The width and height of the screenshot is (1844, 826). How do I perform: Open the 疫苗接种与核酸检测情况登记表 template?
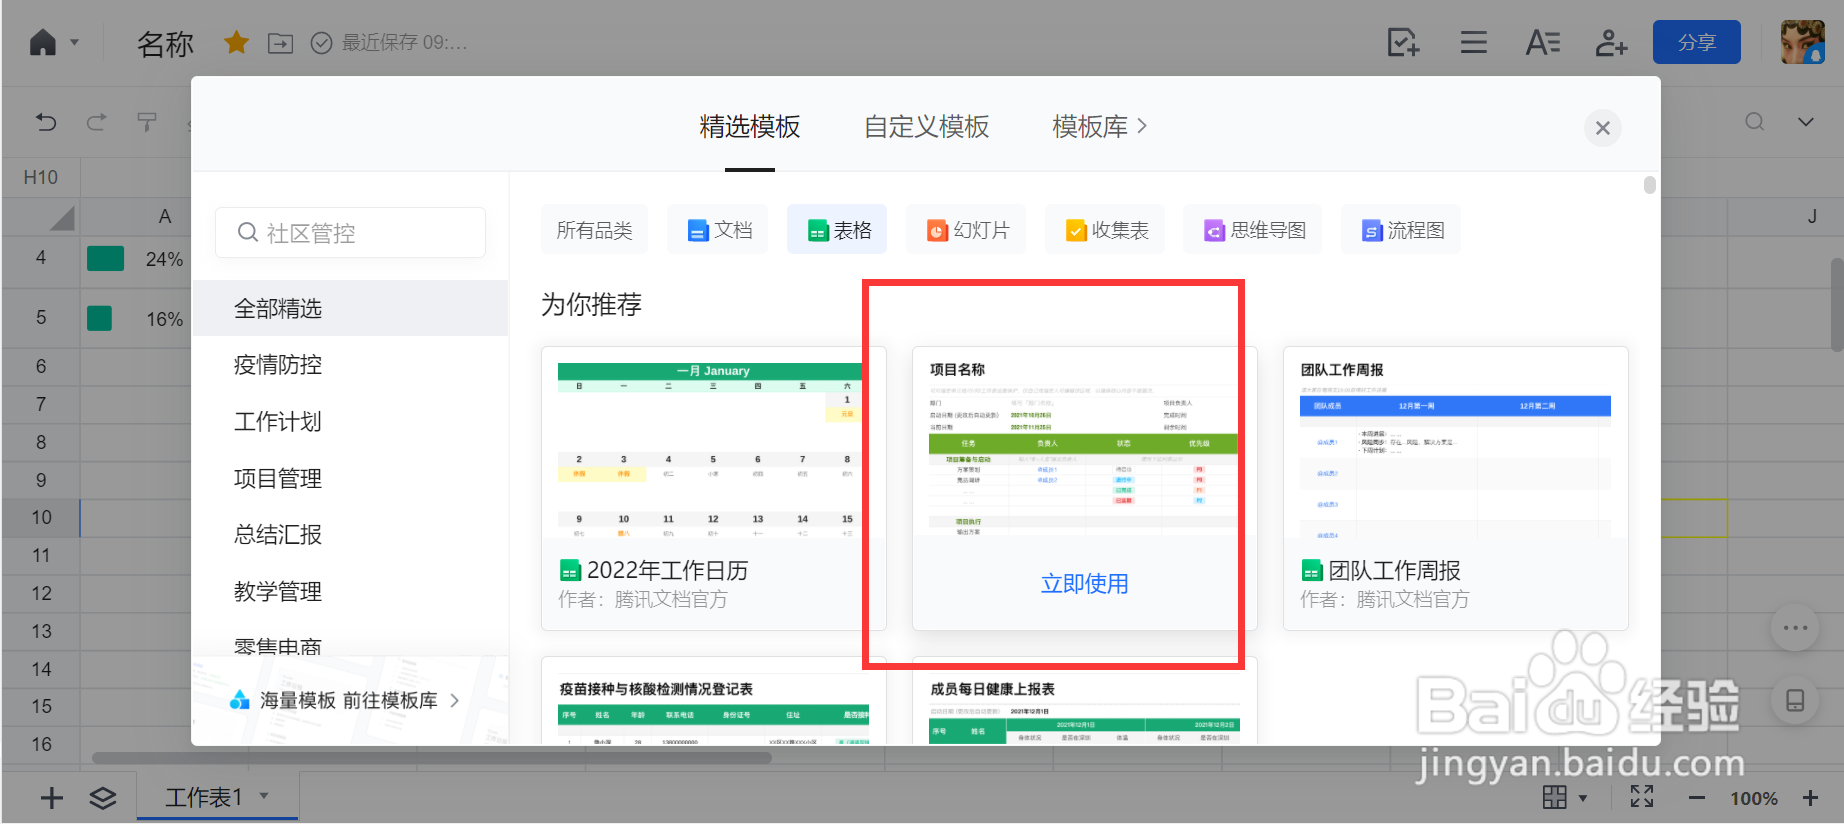[x=713, y=701]
